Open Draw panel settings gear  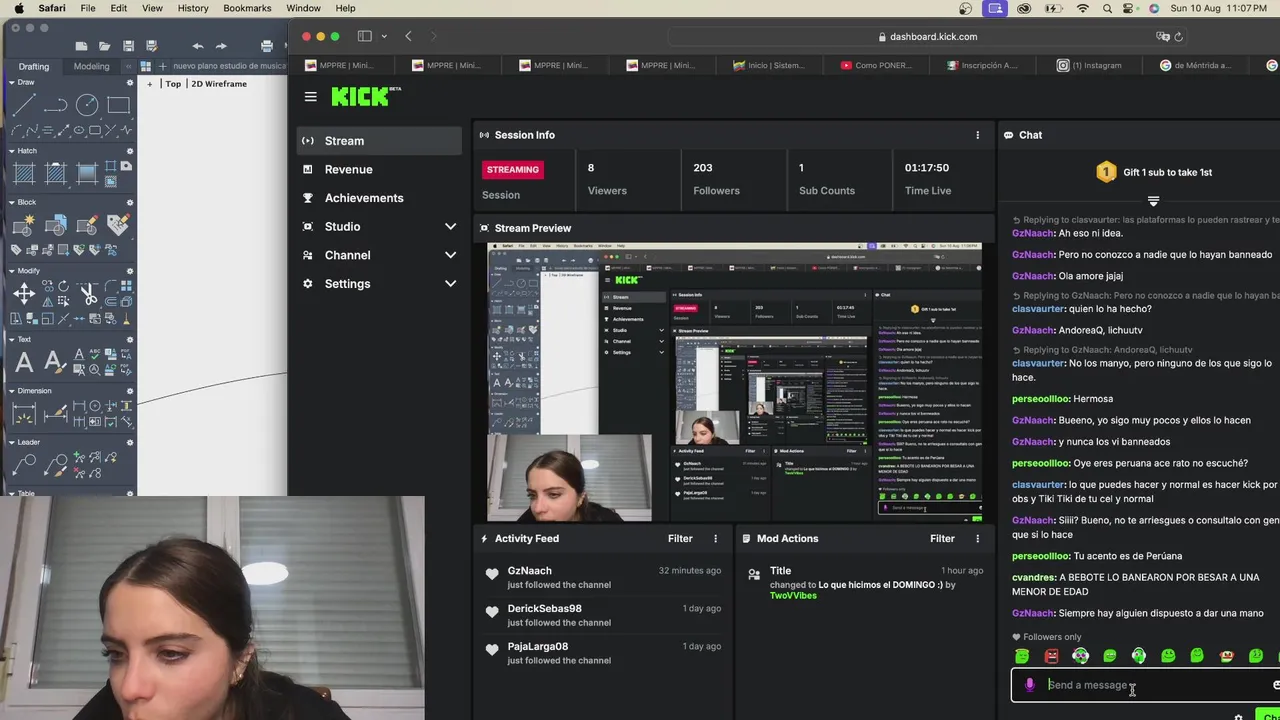[129, 82]
